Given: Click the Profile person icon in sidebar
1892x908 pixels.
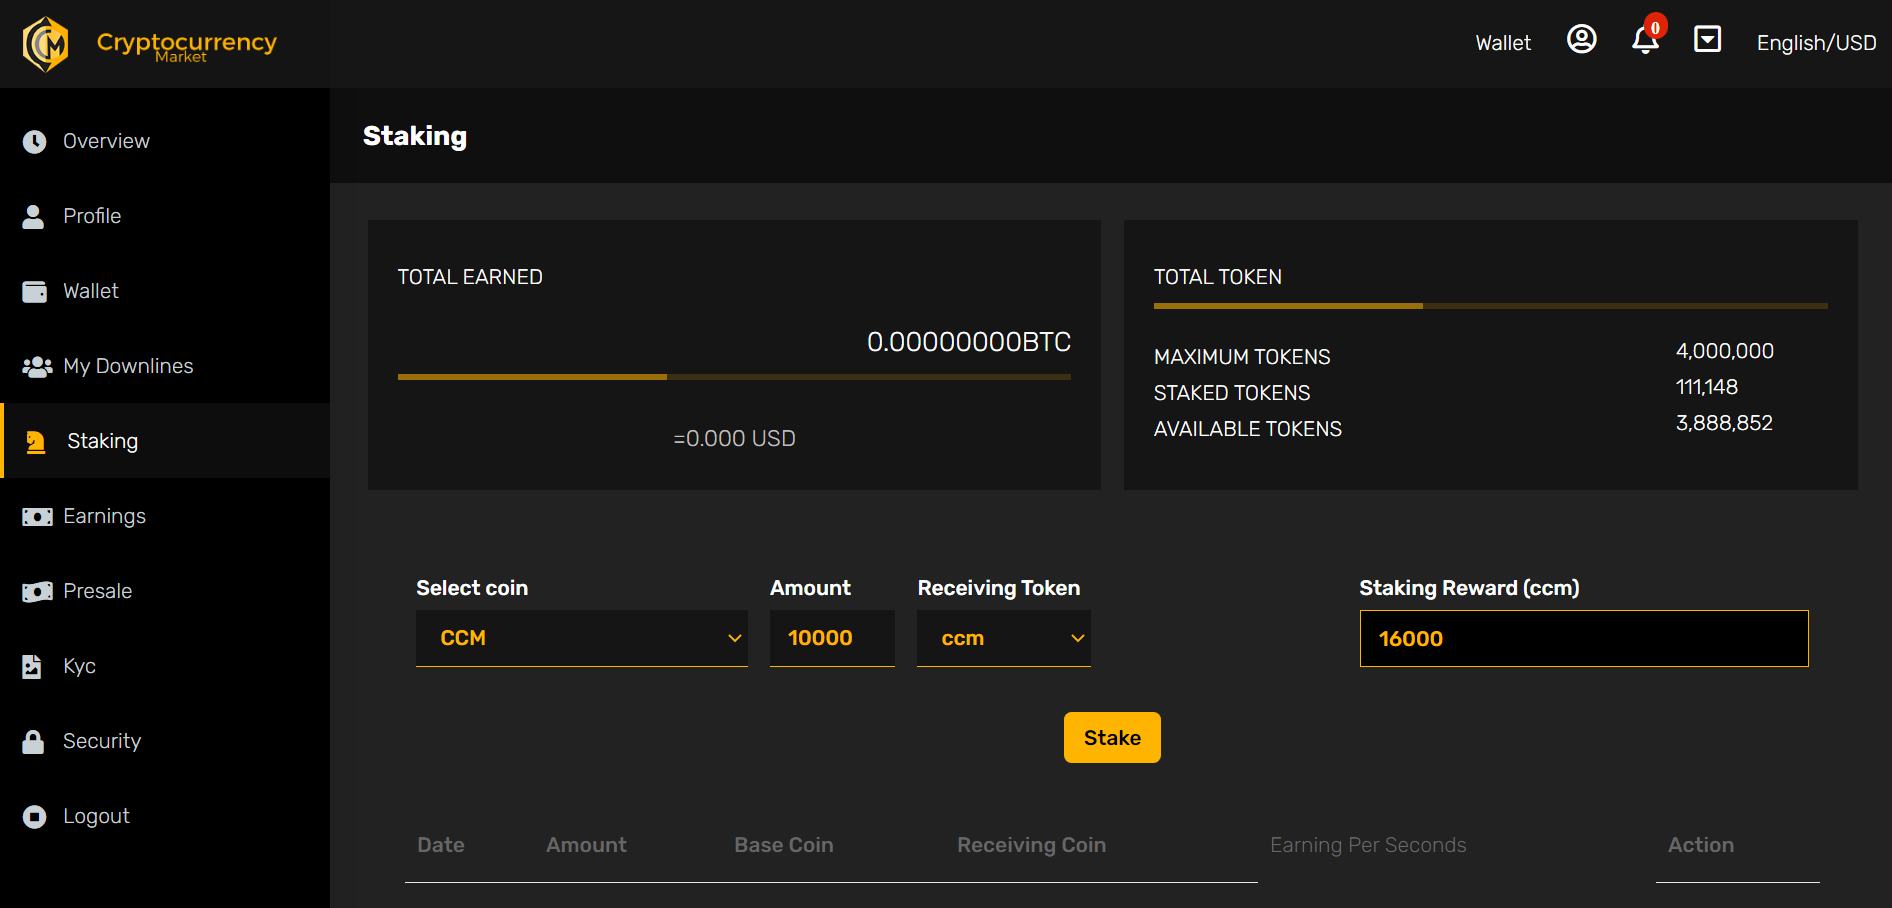Looking at the screenshot, I should (33, 217).
